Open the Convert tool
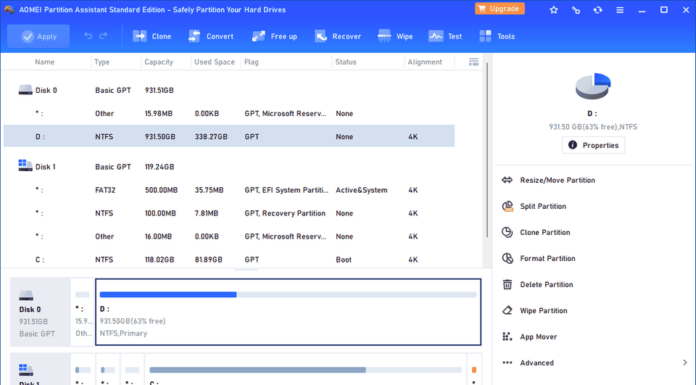Image resolution: width=696 pixels, height=385 pixels. (211, 36)
